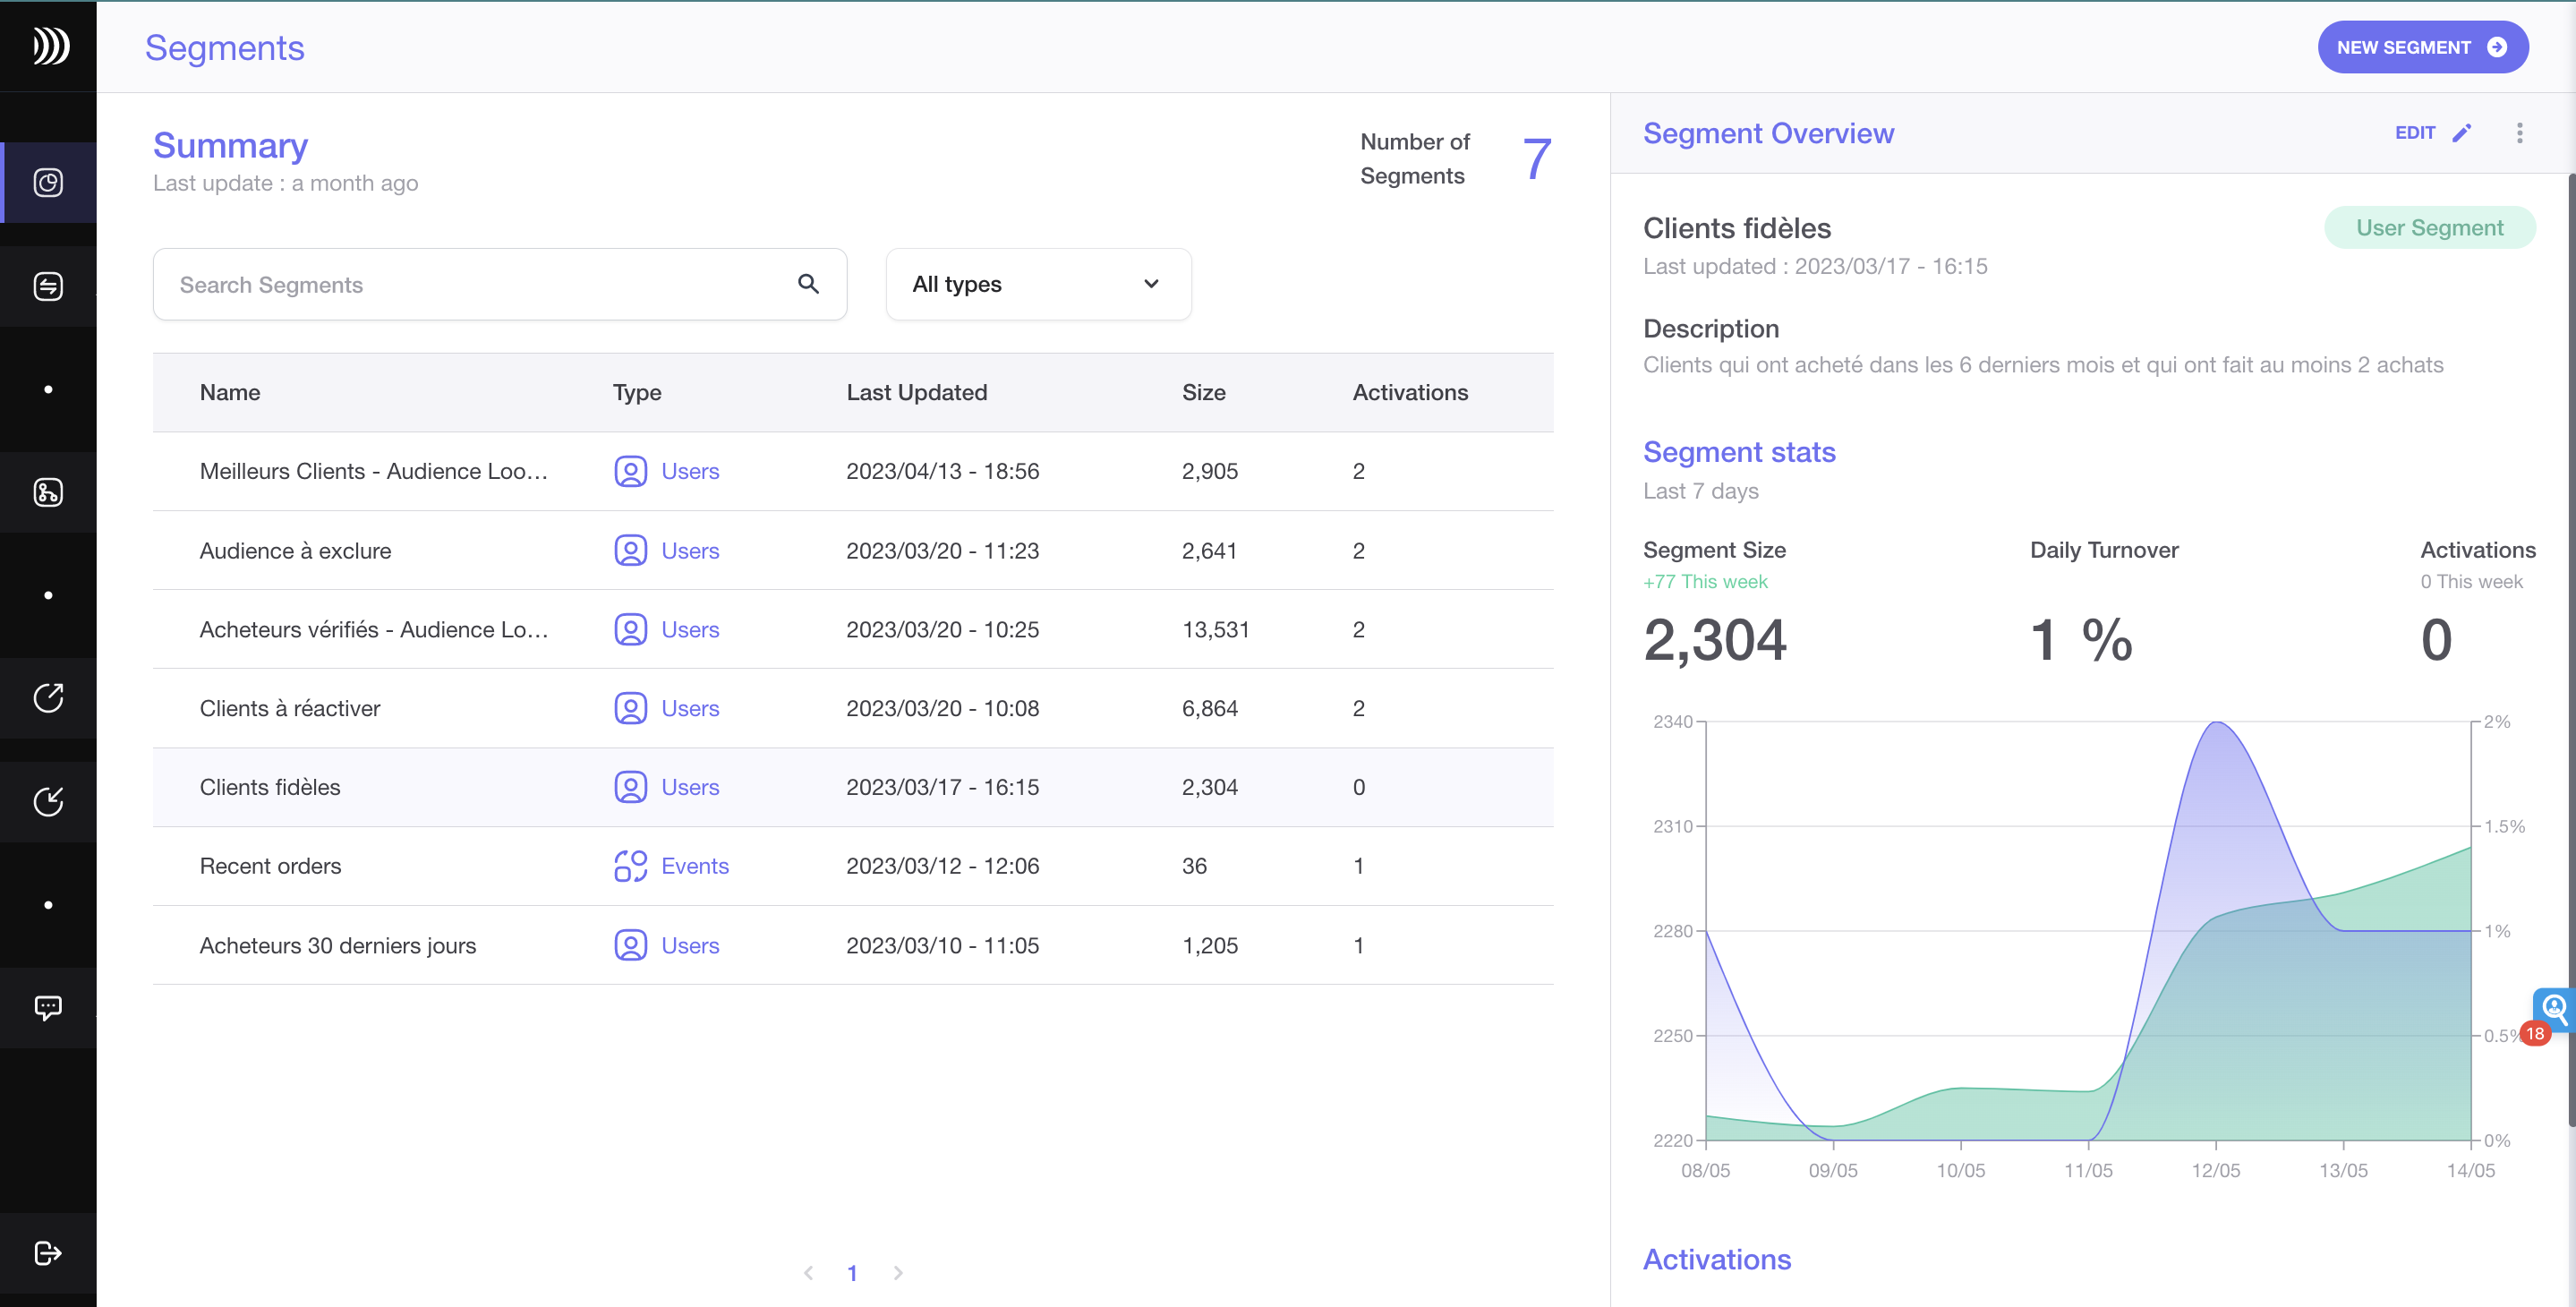This screenshot has width=2576, height=1307.
Task: Select the Audience à exclure segment
Action: 295,550
